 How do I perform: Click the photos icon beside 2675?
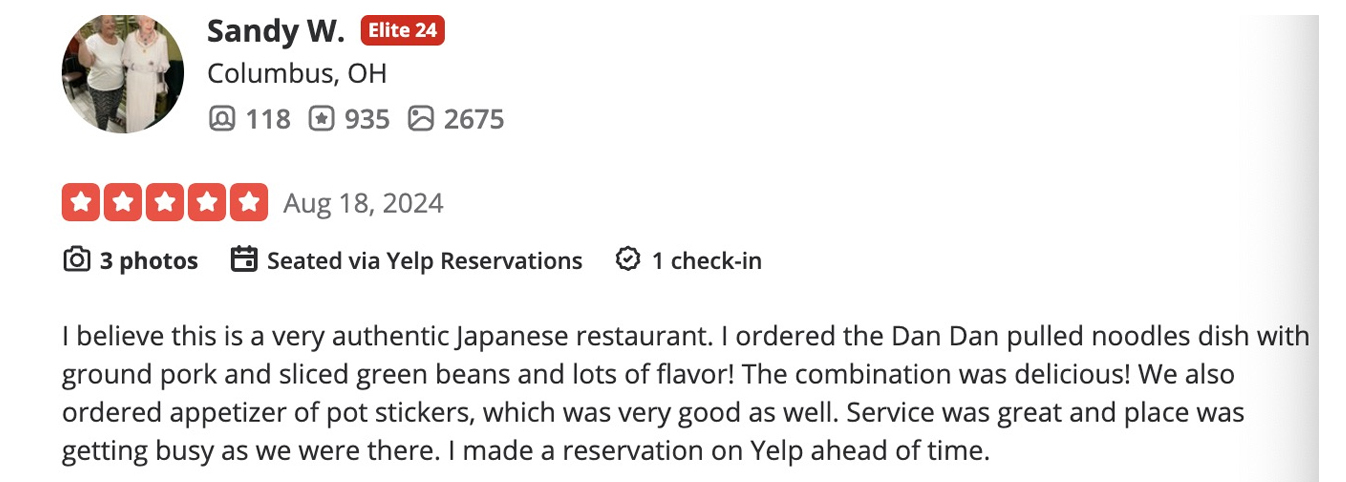tap(421, 119)
